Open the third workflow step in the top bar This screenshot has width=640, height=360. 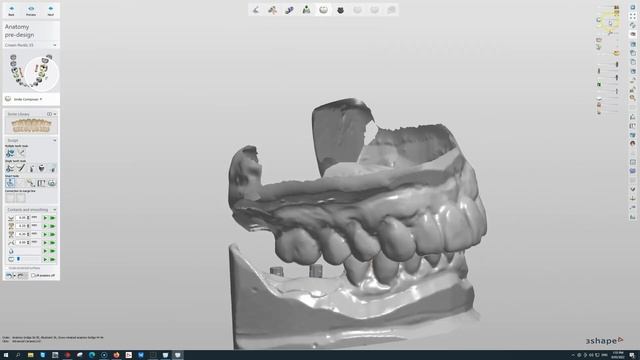pyautogui.click(x=289, y=10)
